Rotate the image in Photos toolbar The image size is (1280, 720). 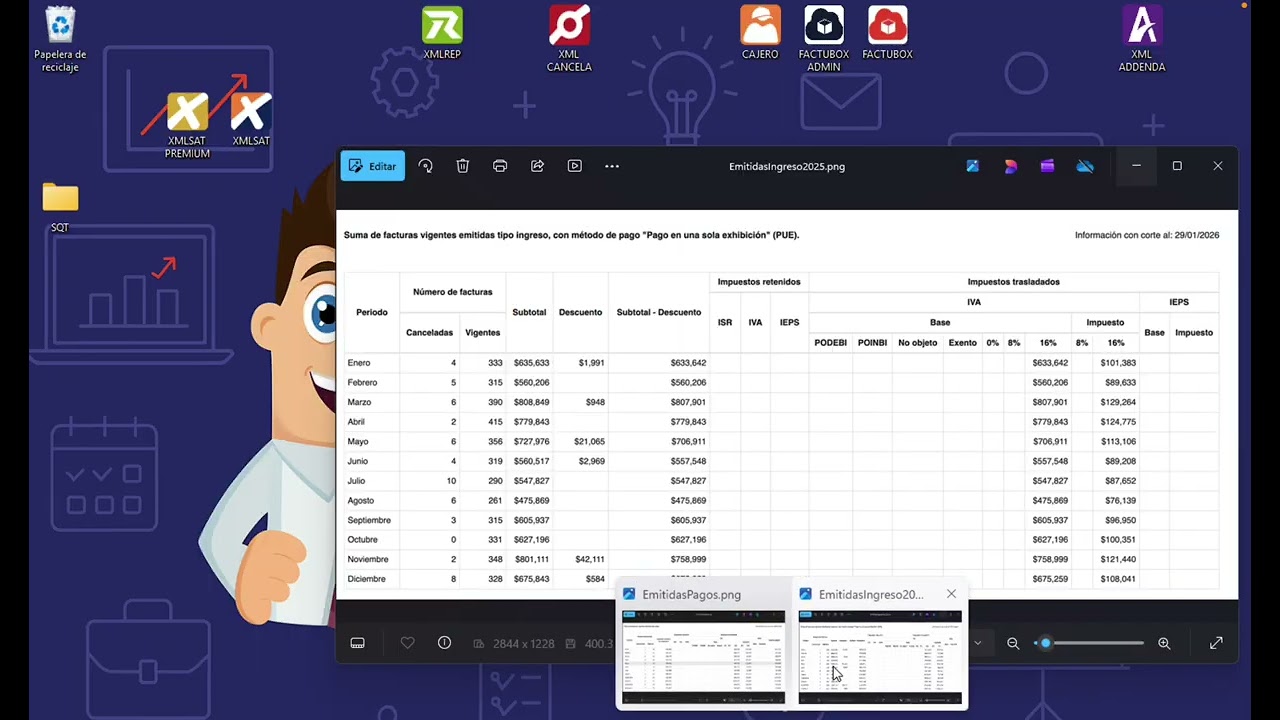coord(426,166)
